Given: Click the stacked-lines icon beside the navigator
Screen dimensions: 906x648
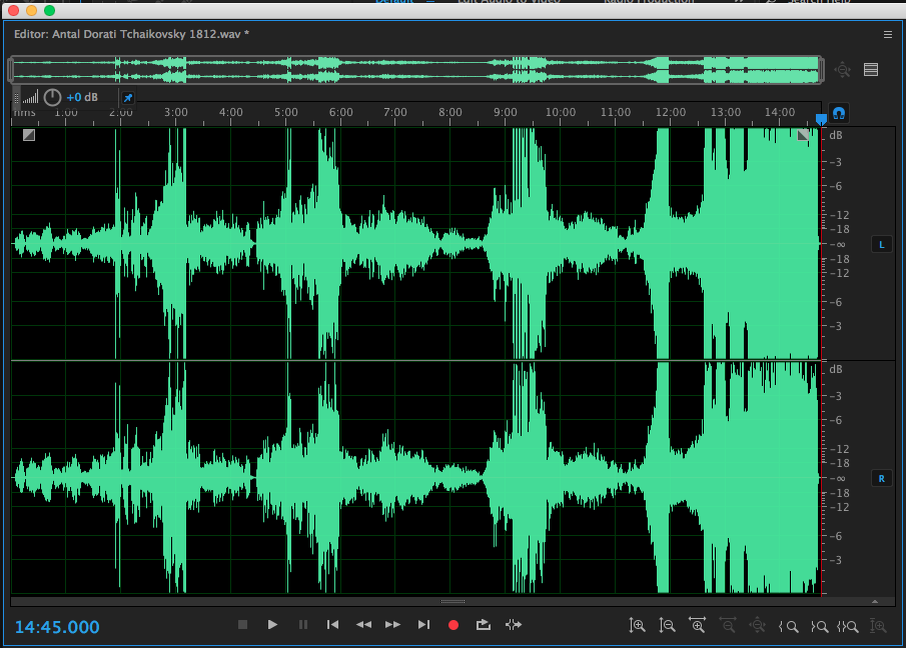Looking at the screenshot, I should click(871, 69).
